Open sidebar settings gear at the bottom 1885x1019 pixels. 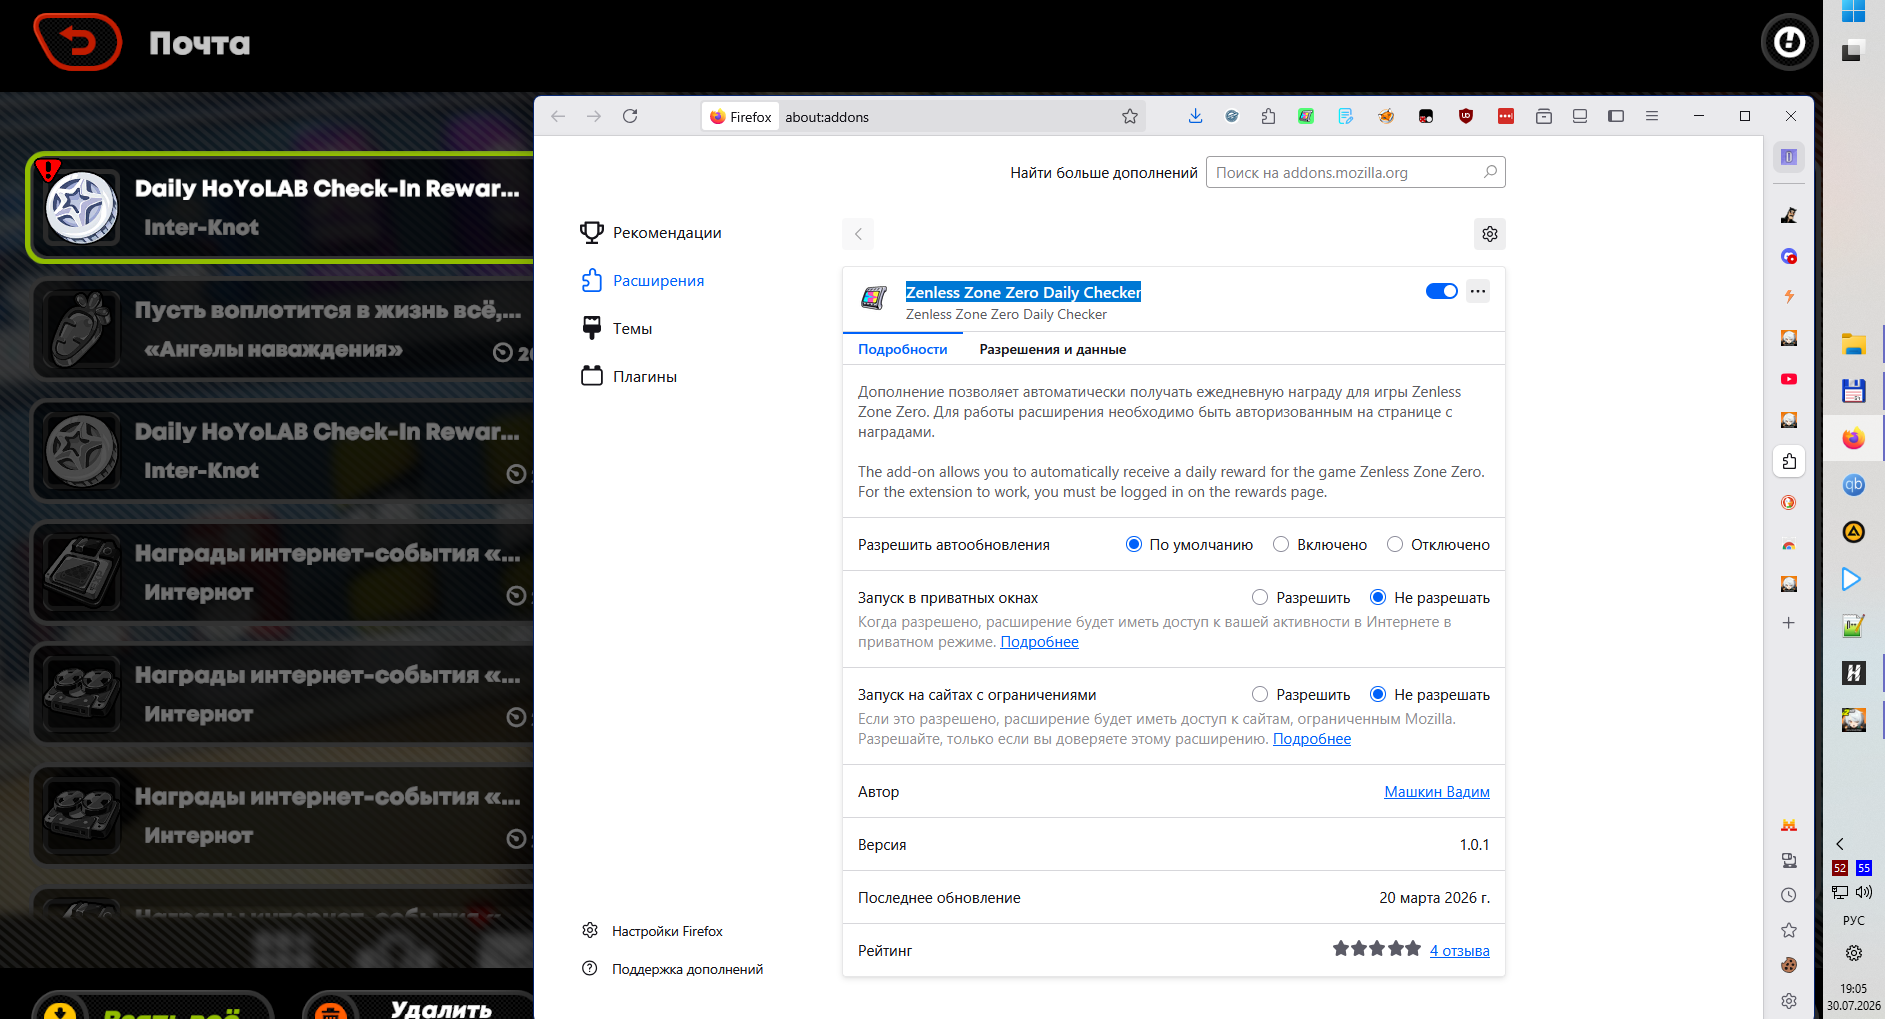point(1789,1001)
